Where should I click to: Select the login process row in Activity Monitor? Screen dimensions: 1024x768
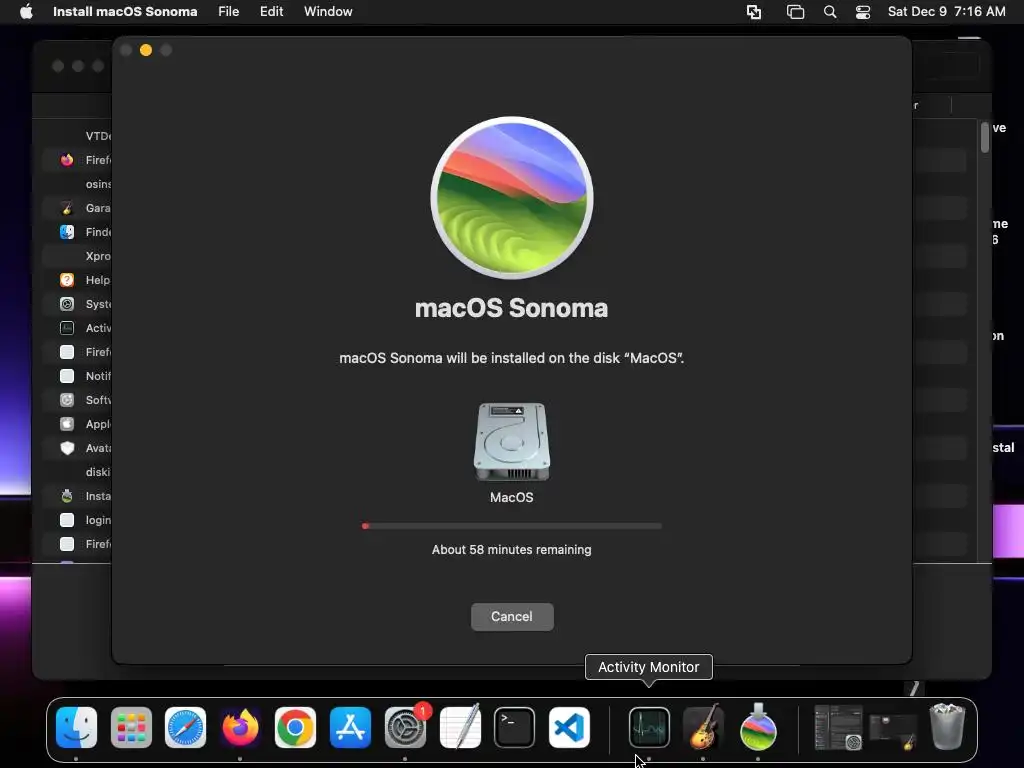click(x=77, y=520)
